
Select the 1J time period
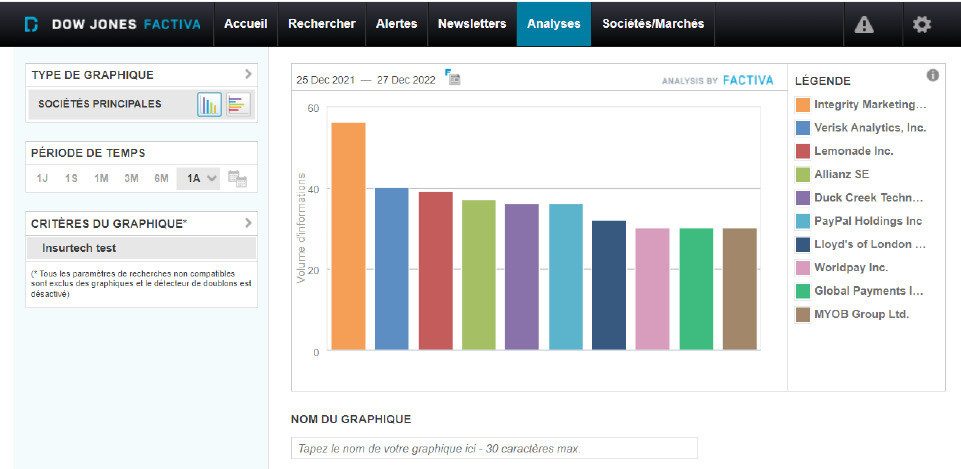[x=42, y=178]
